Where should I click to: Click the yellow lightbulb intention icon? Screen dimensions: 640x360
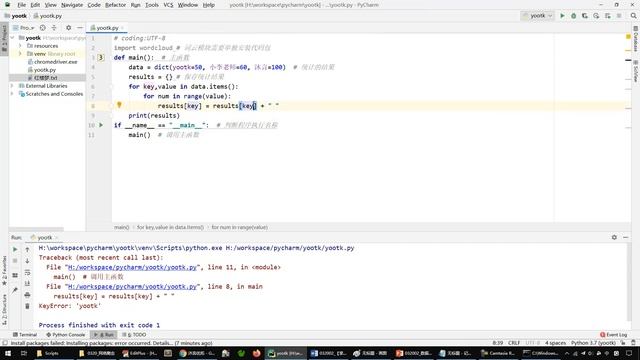click(119, 105)
